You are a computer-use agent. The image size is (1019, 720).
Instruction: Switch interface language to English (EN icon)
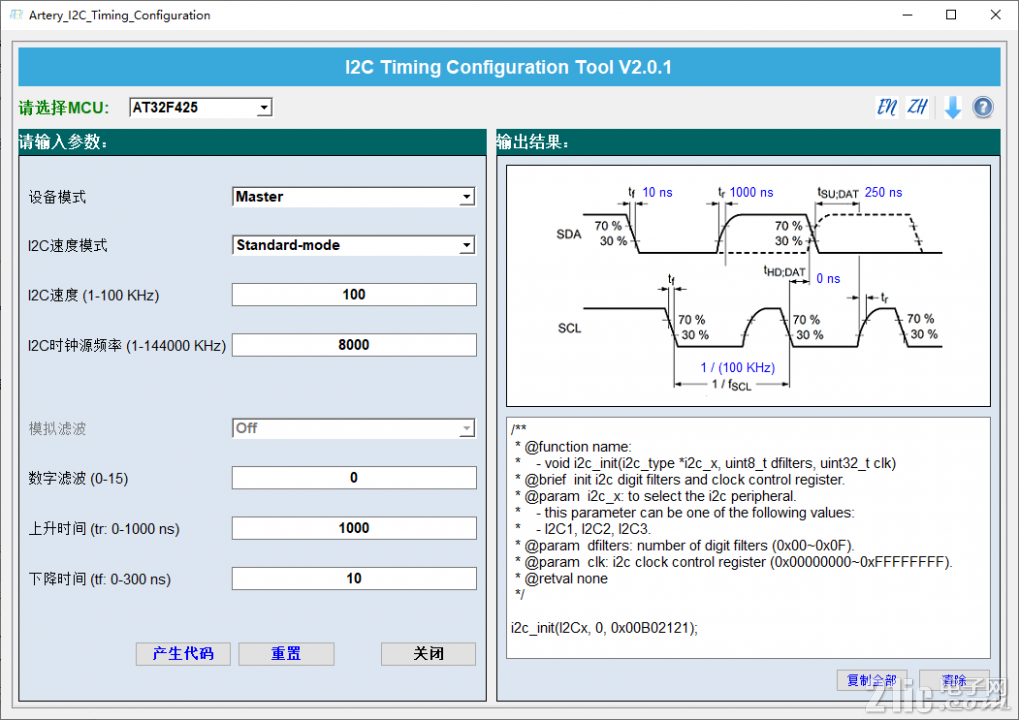pyautogui.click(x=887, y=107)
